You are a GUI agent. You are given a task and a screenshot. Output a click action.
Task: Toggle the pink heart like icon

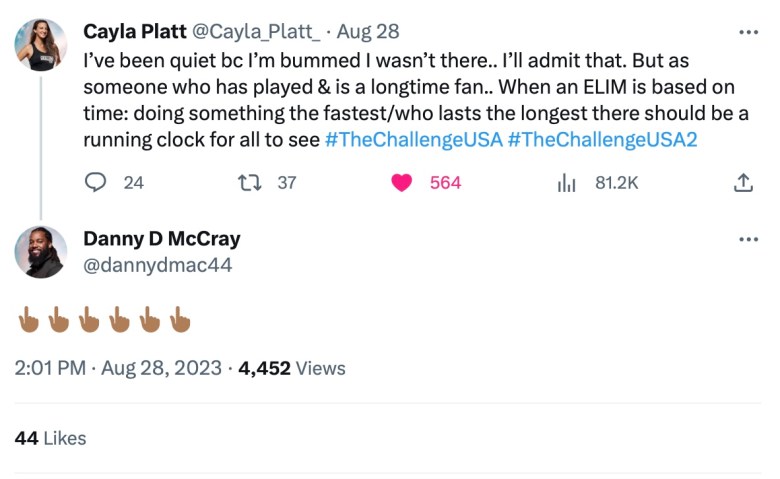pyautogui.click(x=402, y=182)
